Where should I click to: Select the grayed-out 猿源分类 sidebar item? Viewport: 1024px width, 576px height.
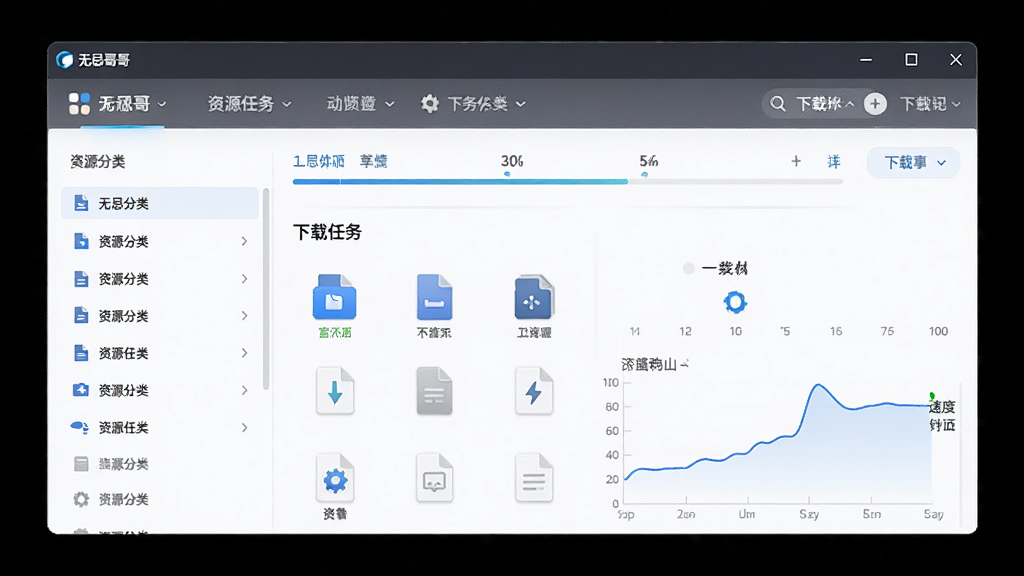click(x=123, y=464)
